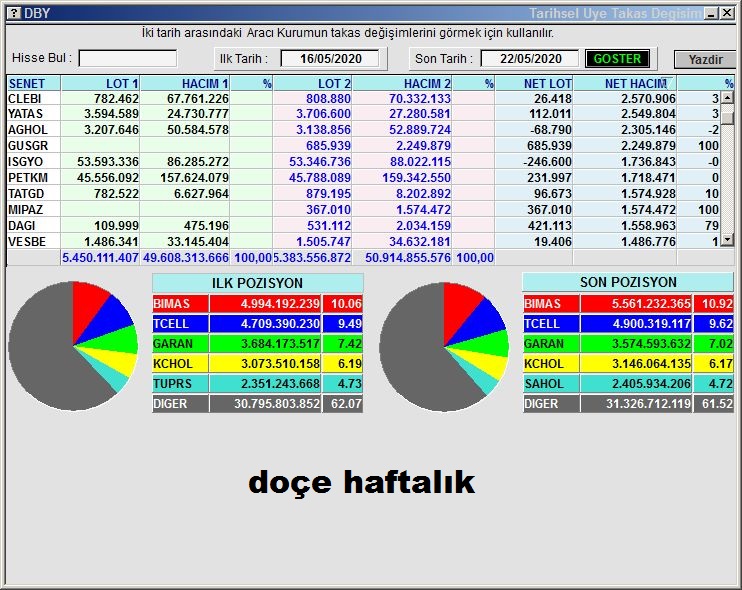Image resolution: width=742 pixels, height=590 pixels.
Task: Select the VESBE row name
Action: point(27,242)
